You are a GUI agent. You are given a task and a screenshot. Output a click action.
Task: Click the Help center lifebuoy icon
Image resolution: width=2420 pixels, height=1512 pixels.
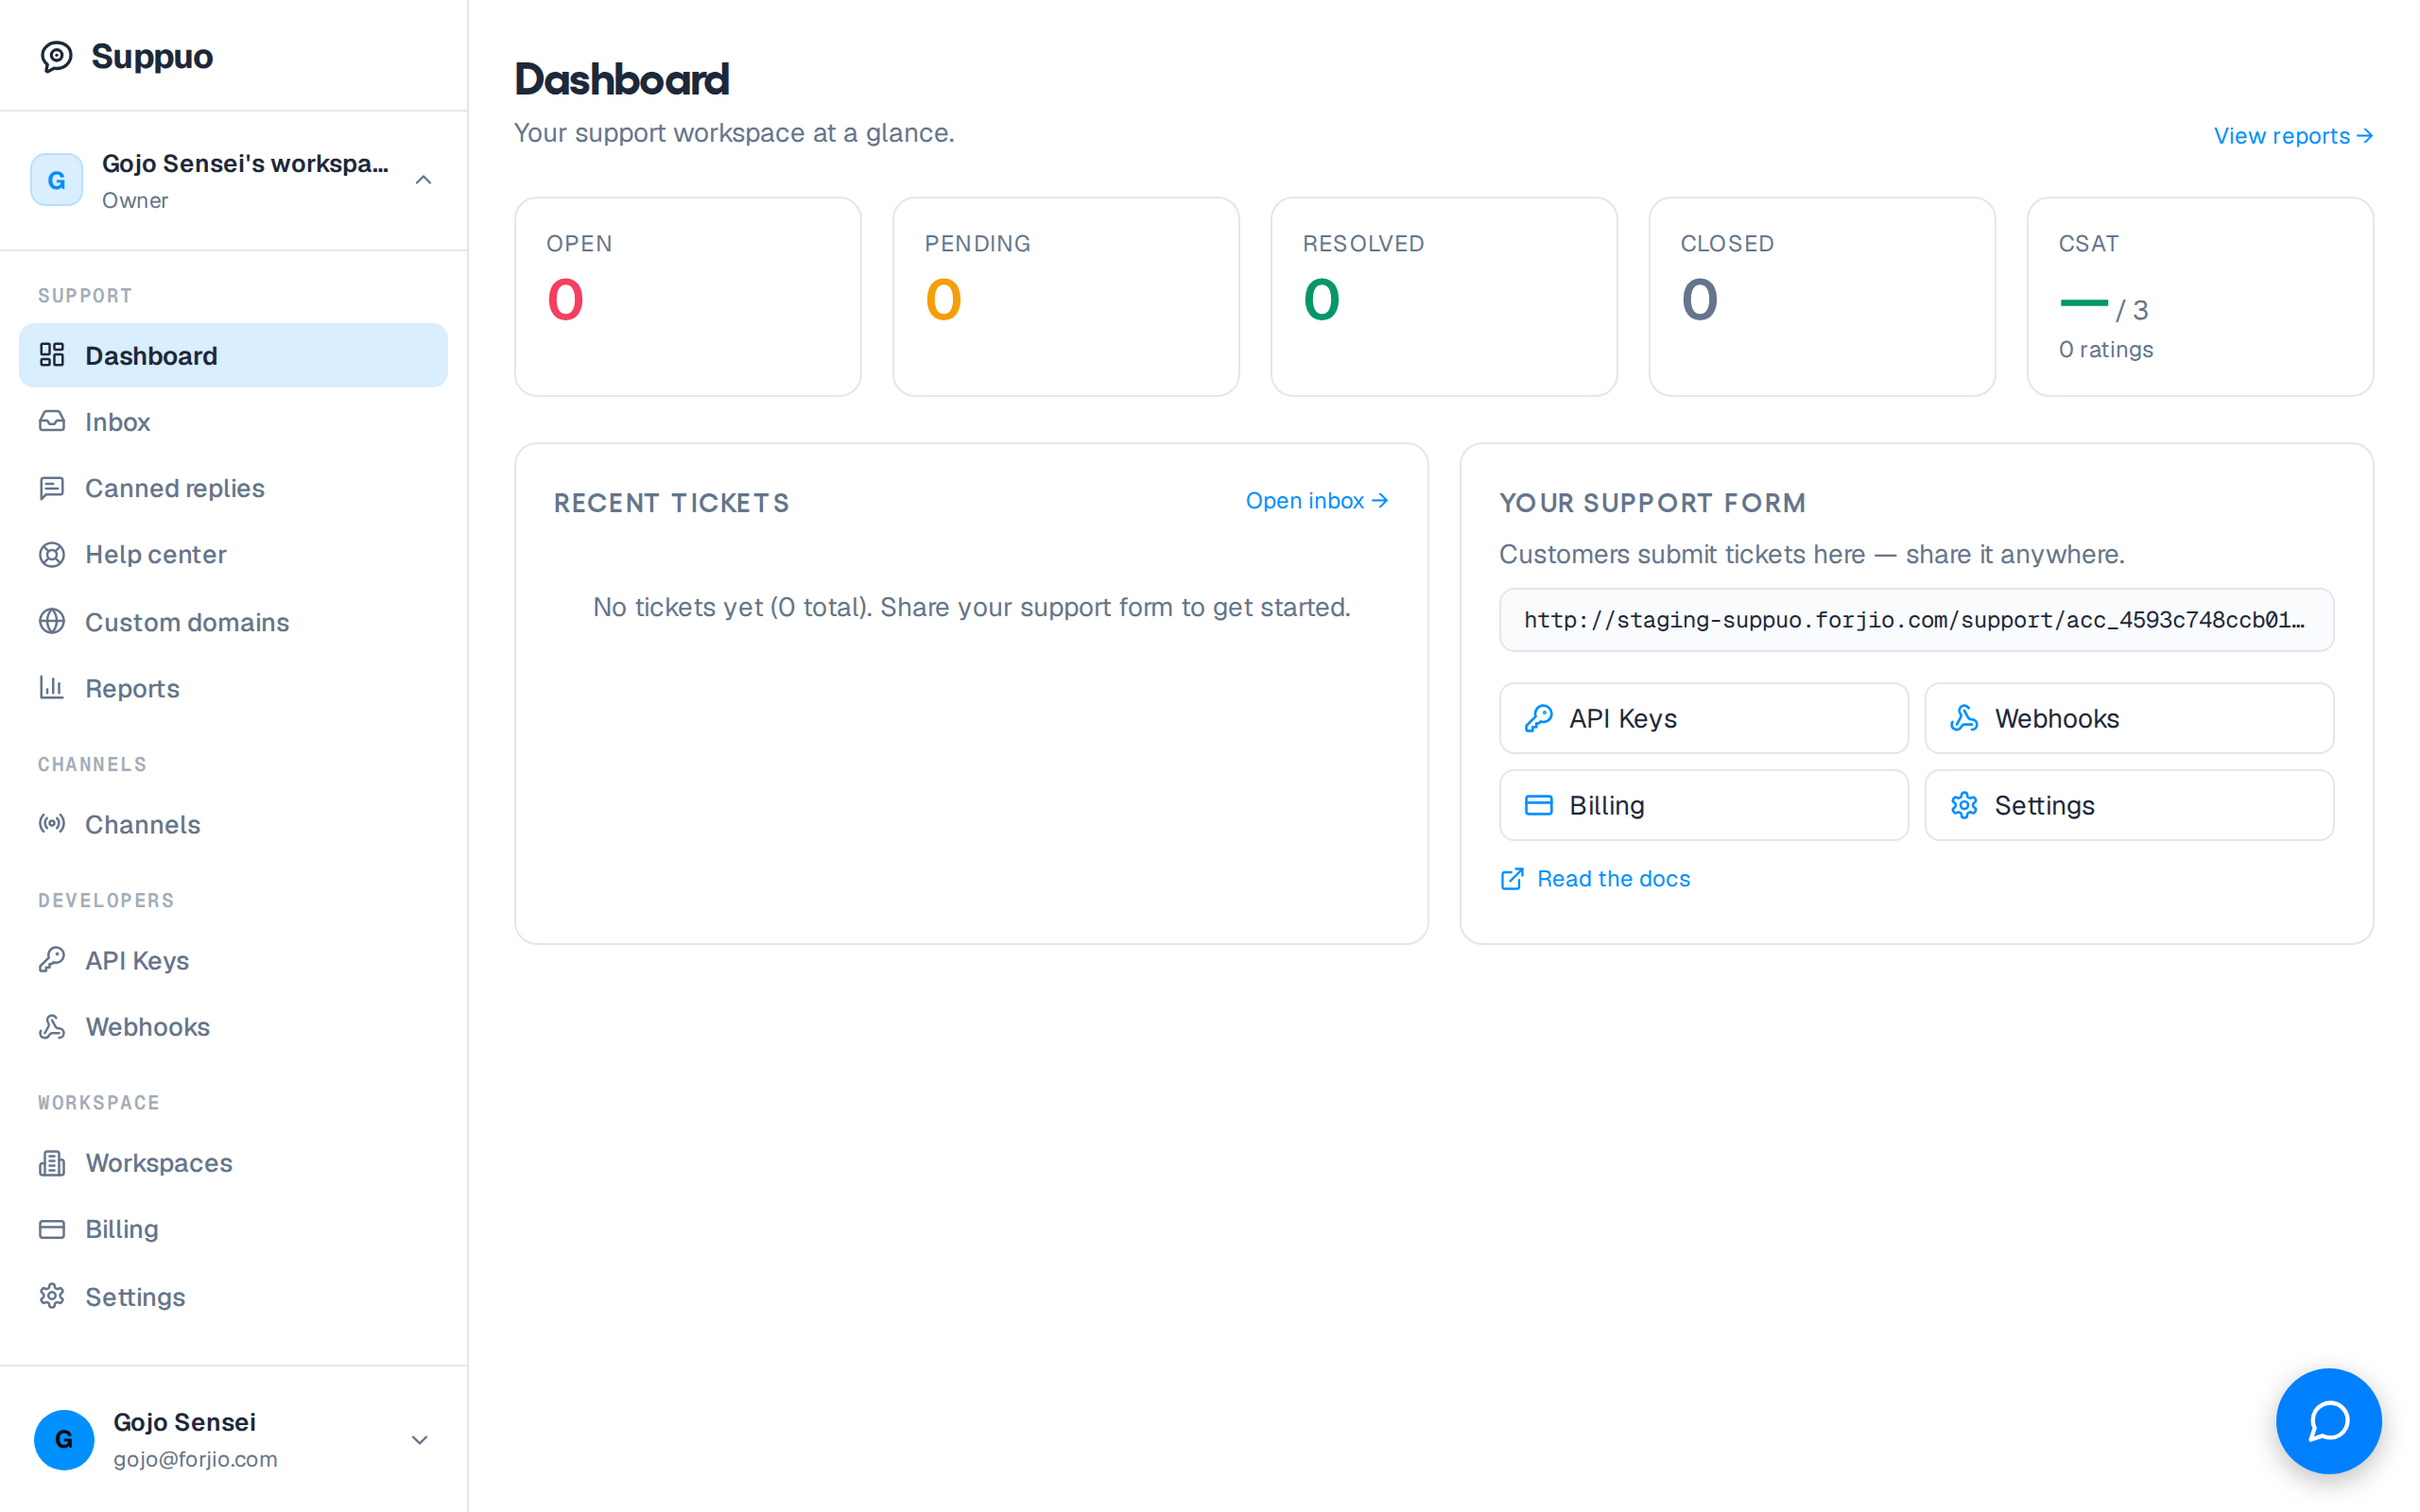(52, 554)
